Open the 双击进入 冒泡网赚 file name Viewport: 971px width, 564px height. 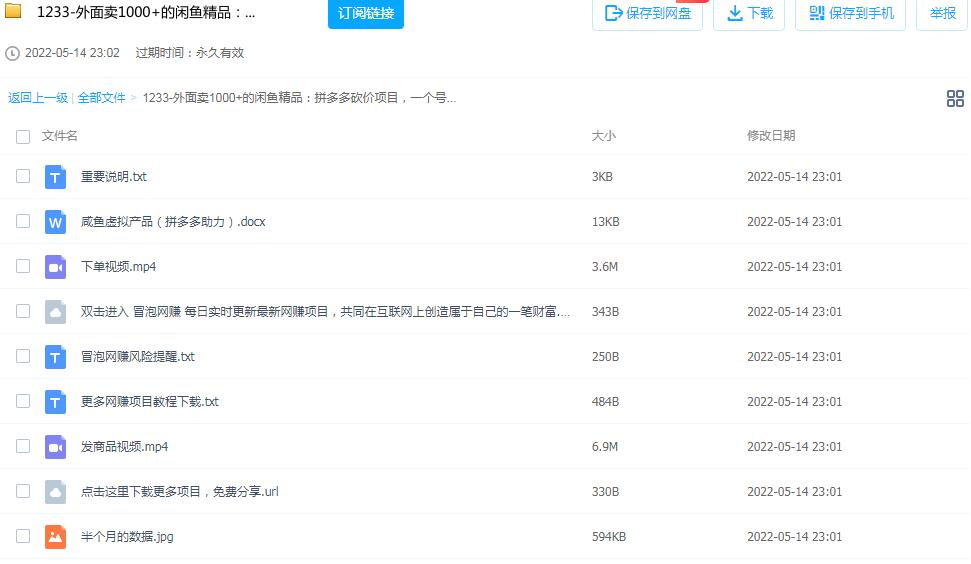[325, 312]
